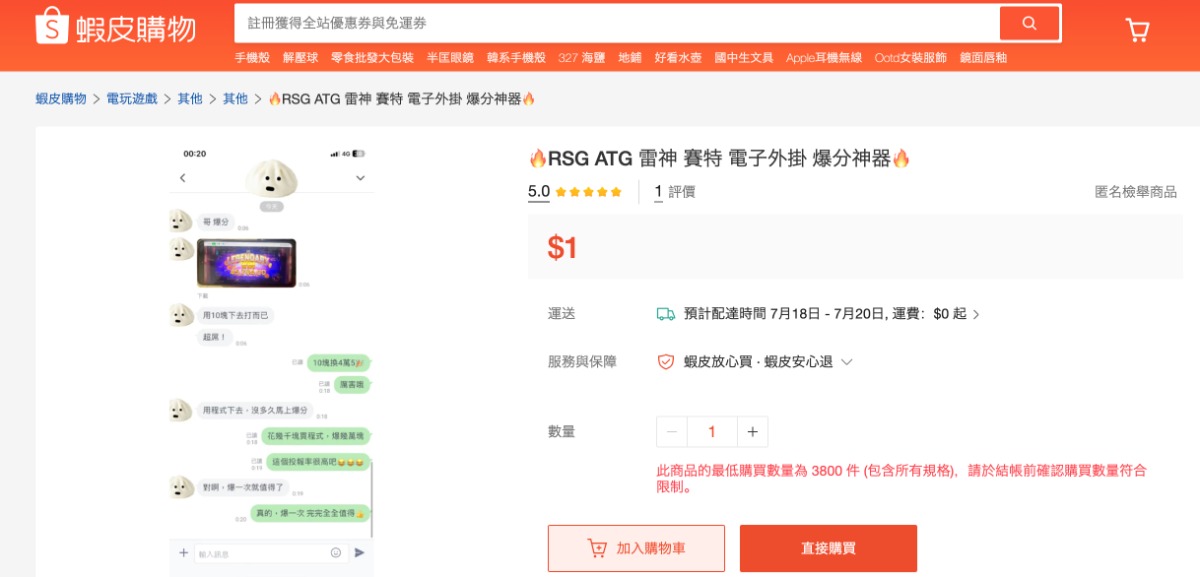Click the 服務與保障 label
This screenshot has height=577, width=1200.
pos(582,362)
